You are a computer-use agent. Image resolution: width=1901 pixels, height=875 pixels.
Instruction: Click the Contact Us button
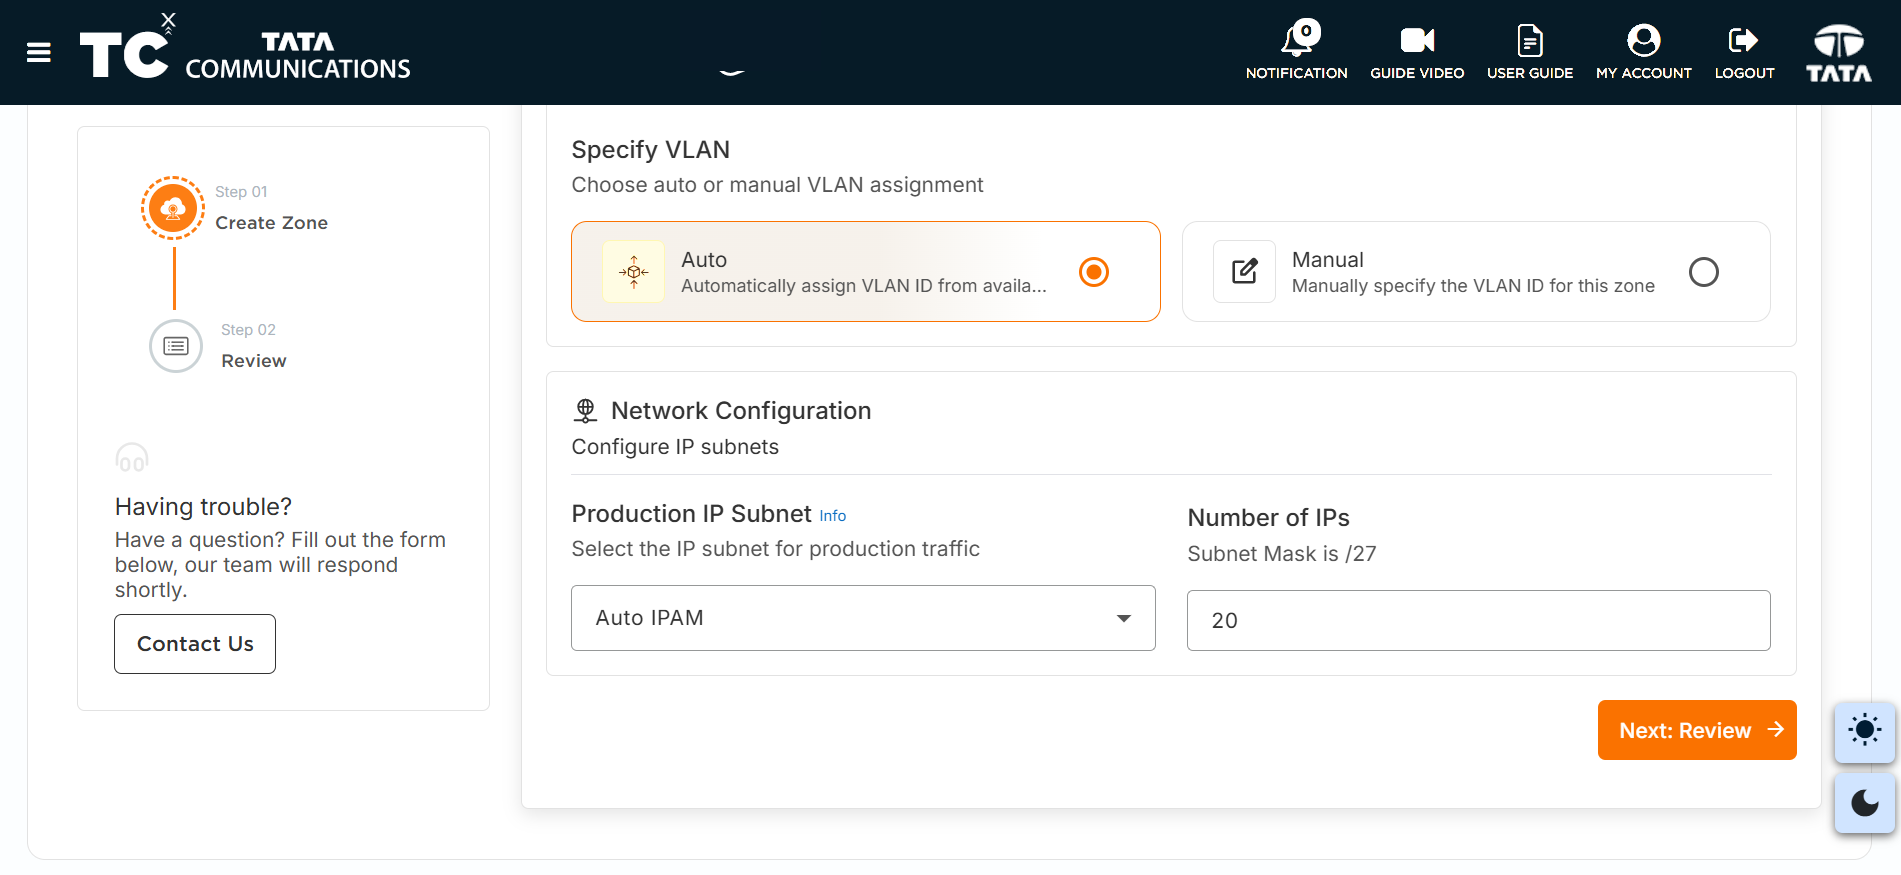tap(195, 644)
